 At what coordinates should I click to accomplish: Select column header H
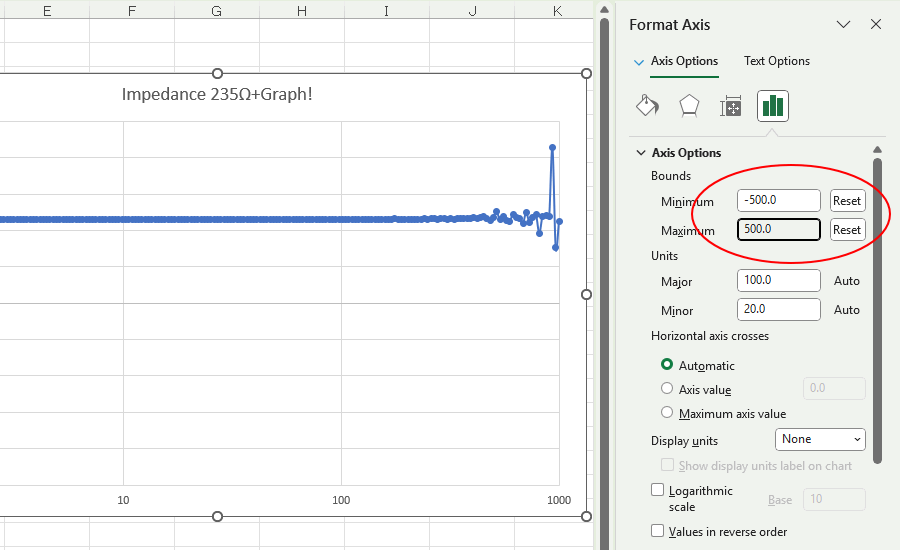tap(302, 10)
